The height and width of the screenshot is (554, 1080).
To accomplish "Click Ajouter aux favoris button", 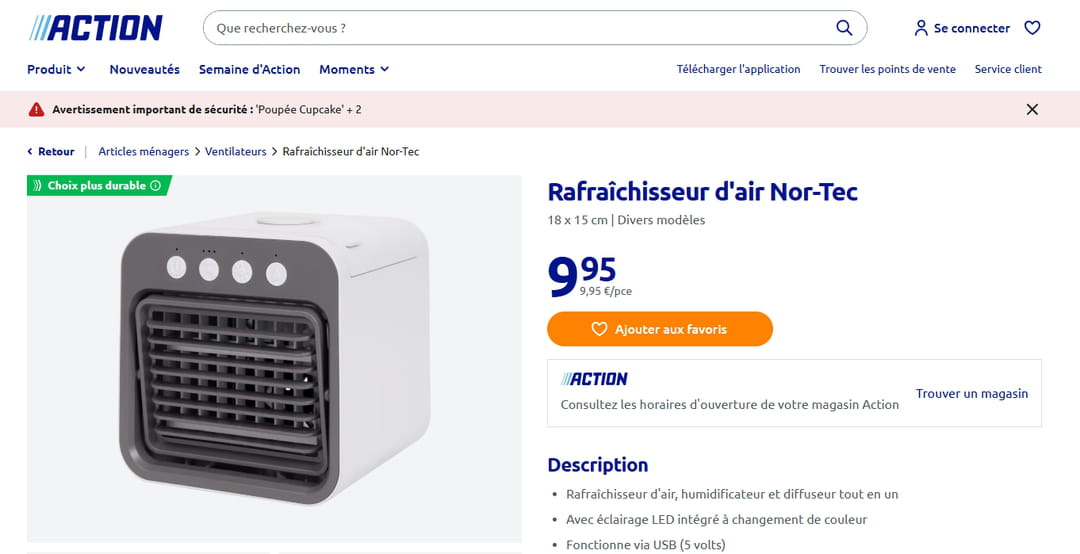I will pyautogui.click(x=660, y=329).
